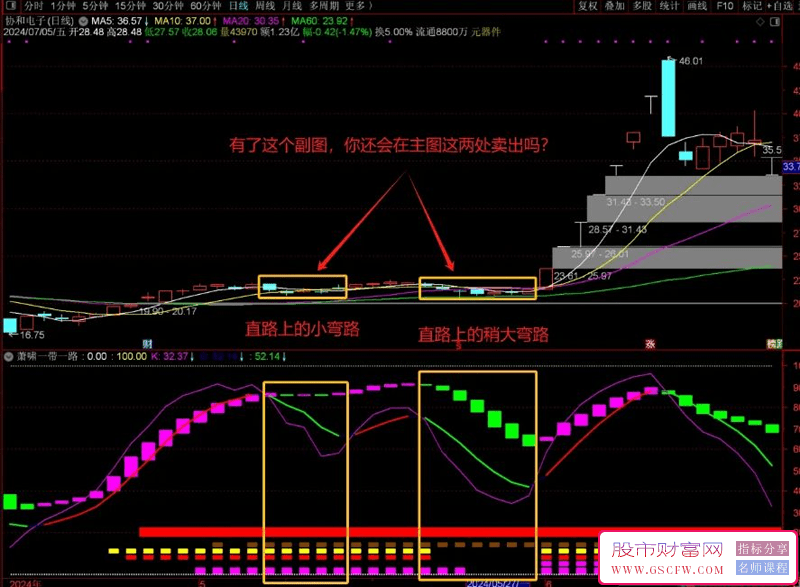Switch to the 1分钟 period
Screen dimensions: 800x587
point(63,6)
